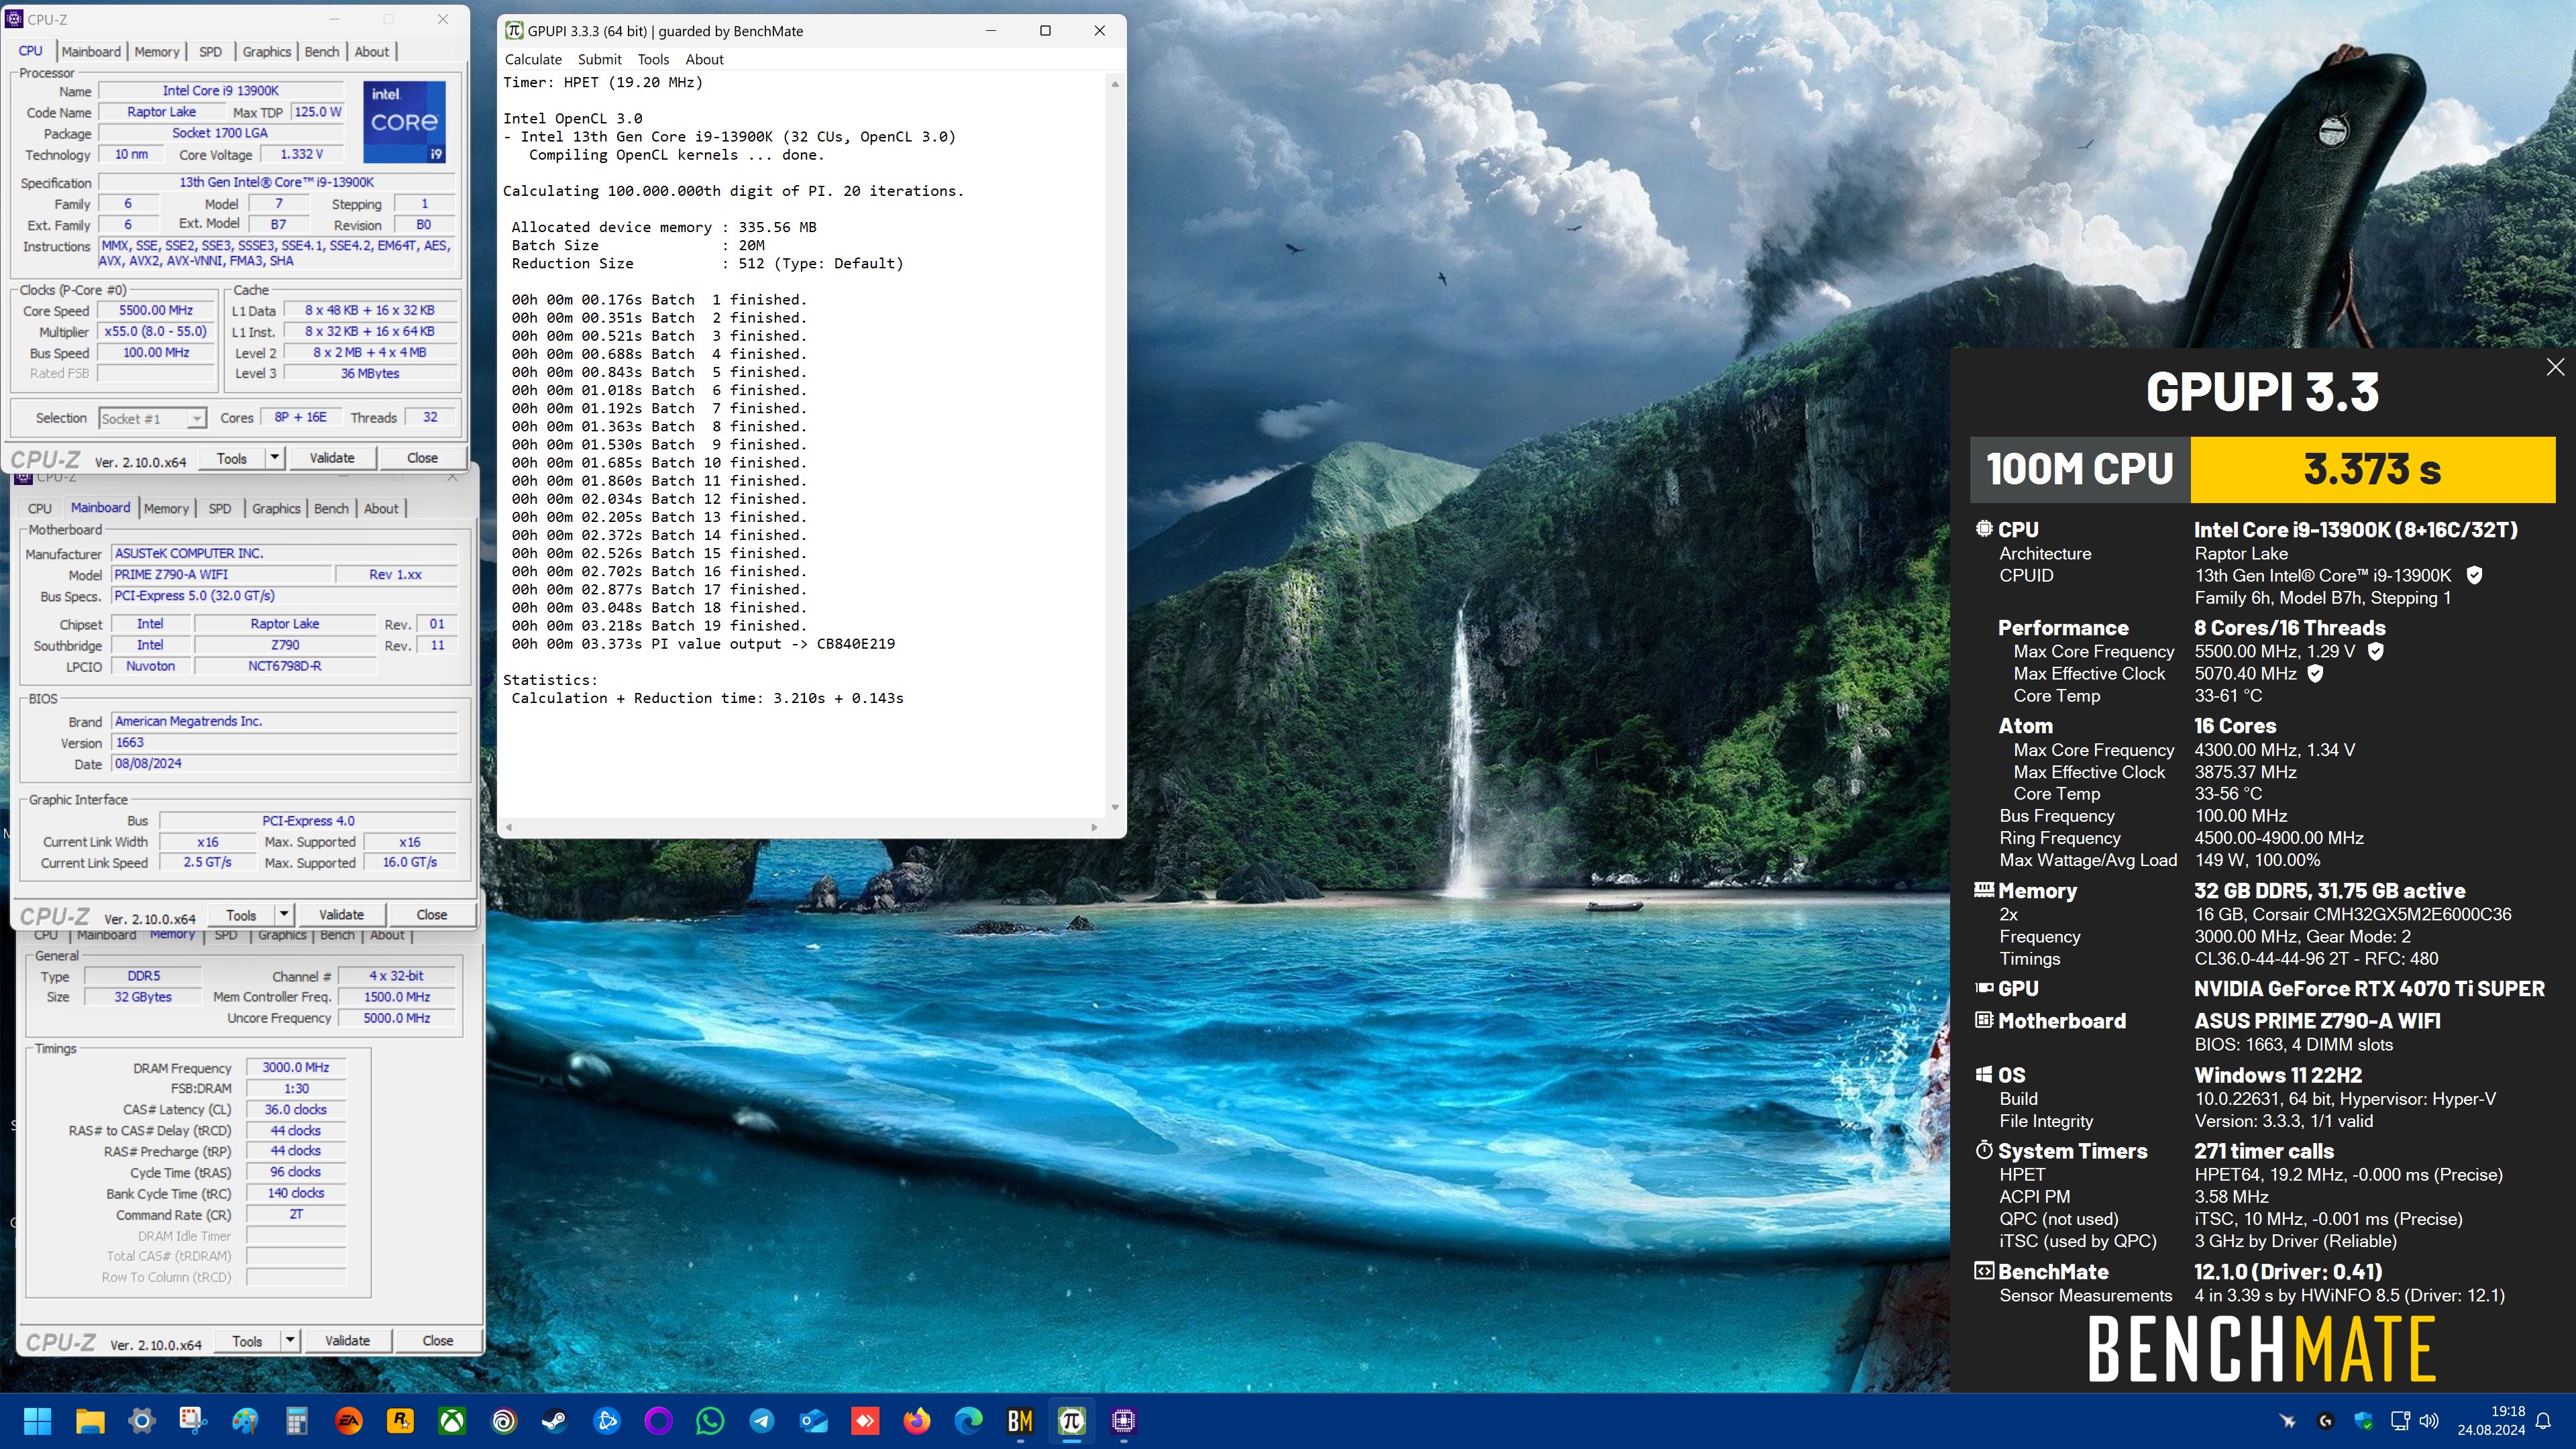Click the GPUPI output scroll-down arrow
Screen dimensions: 2576x1449
[1114, 807]
